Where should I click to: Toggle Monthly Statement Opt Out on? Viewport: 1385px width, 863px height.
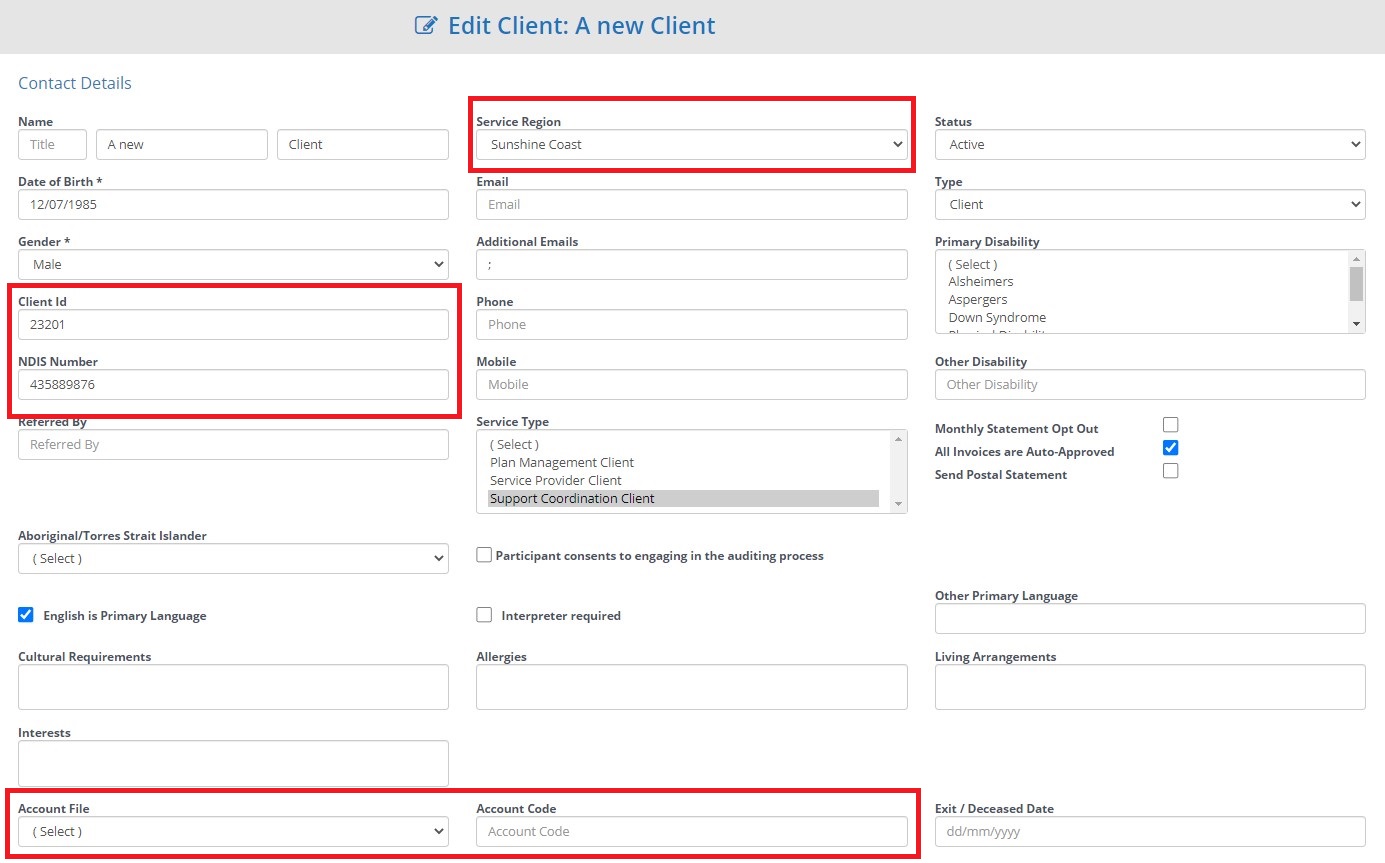(x=1170, y=425)
